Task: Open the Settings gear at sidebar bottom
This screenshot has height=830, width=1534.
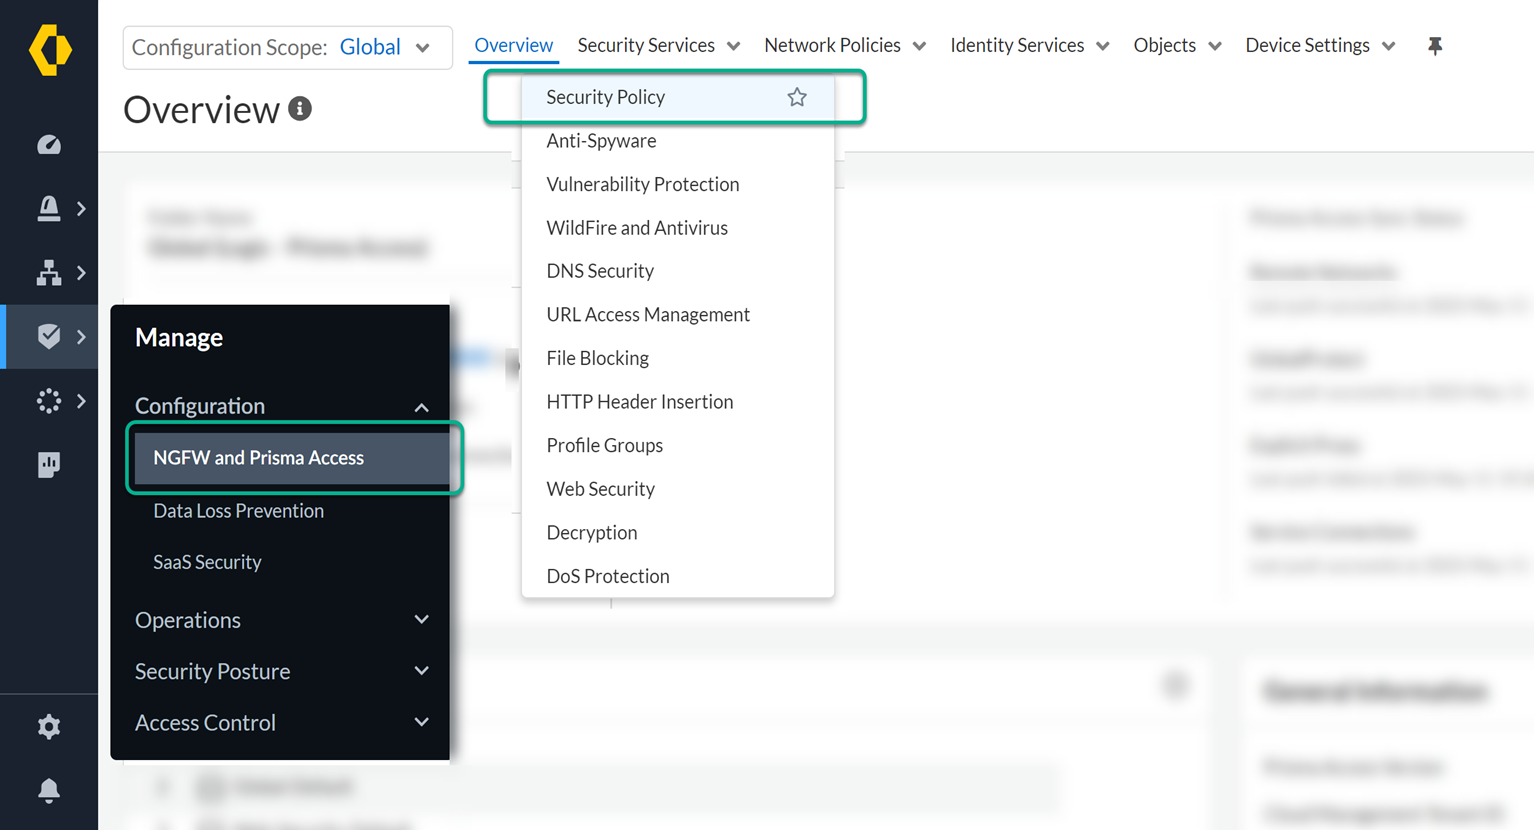Action: pyautogui.click(x=49, y=727)
